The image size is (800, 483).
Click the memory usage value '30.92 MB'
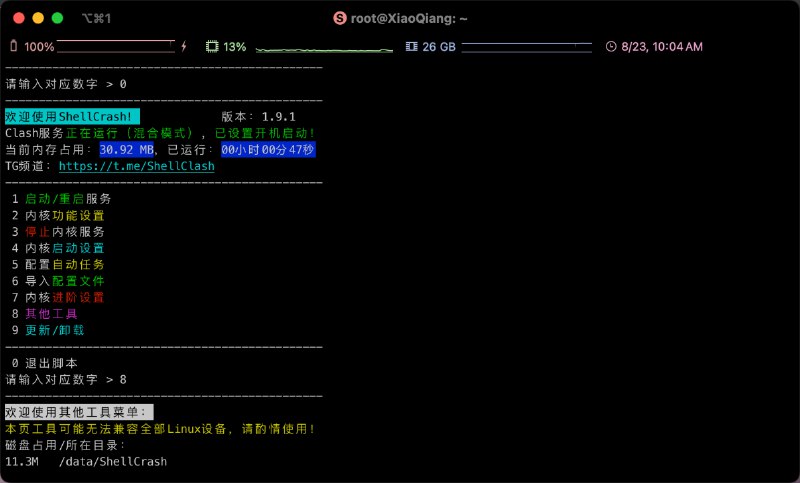coord(127,149)
